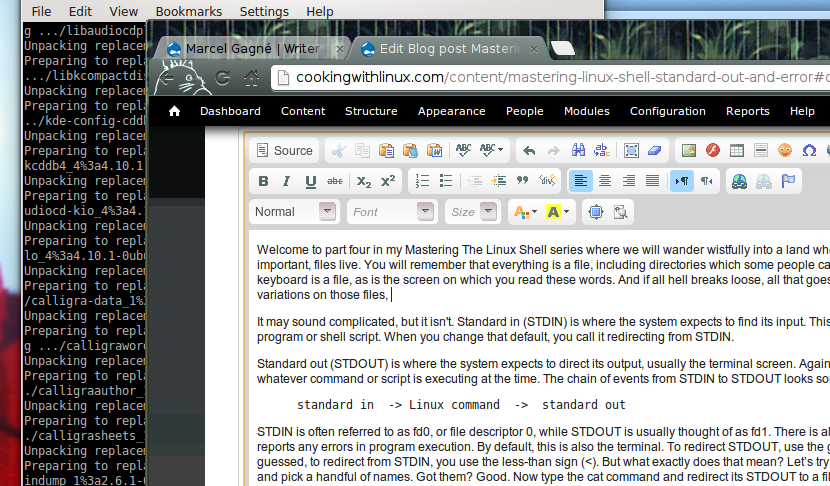Click the Copy icon in editor toolbar
The image size is (830, 486).
coord(362,151)
